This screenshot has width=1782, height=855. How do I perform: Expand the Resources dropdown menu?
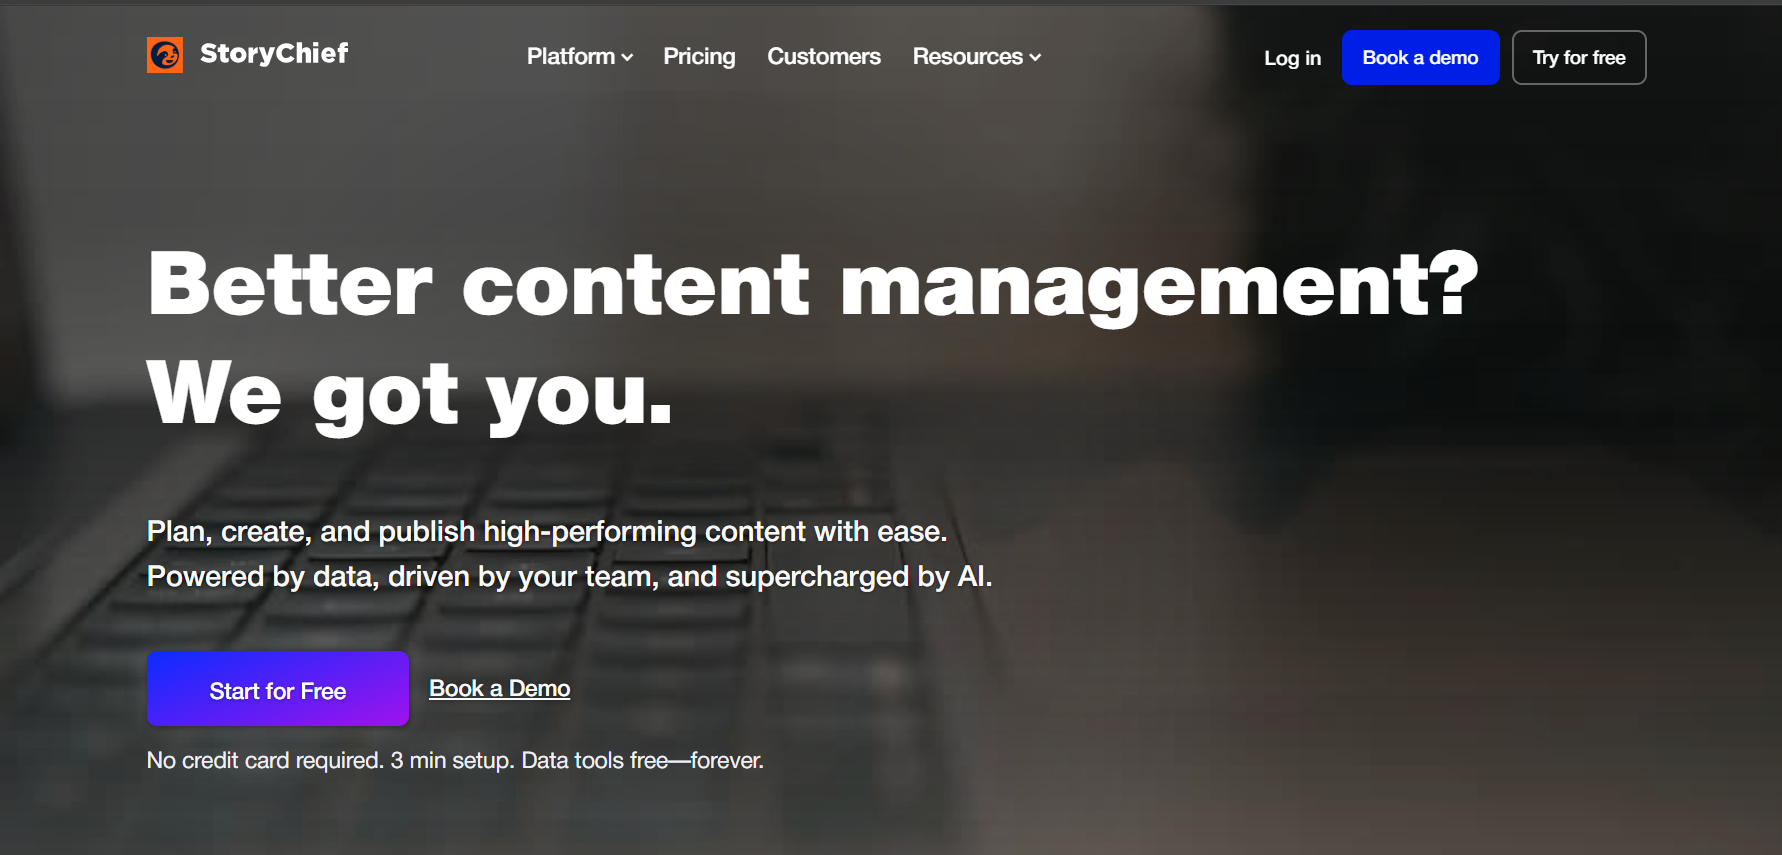coord(977,57)
